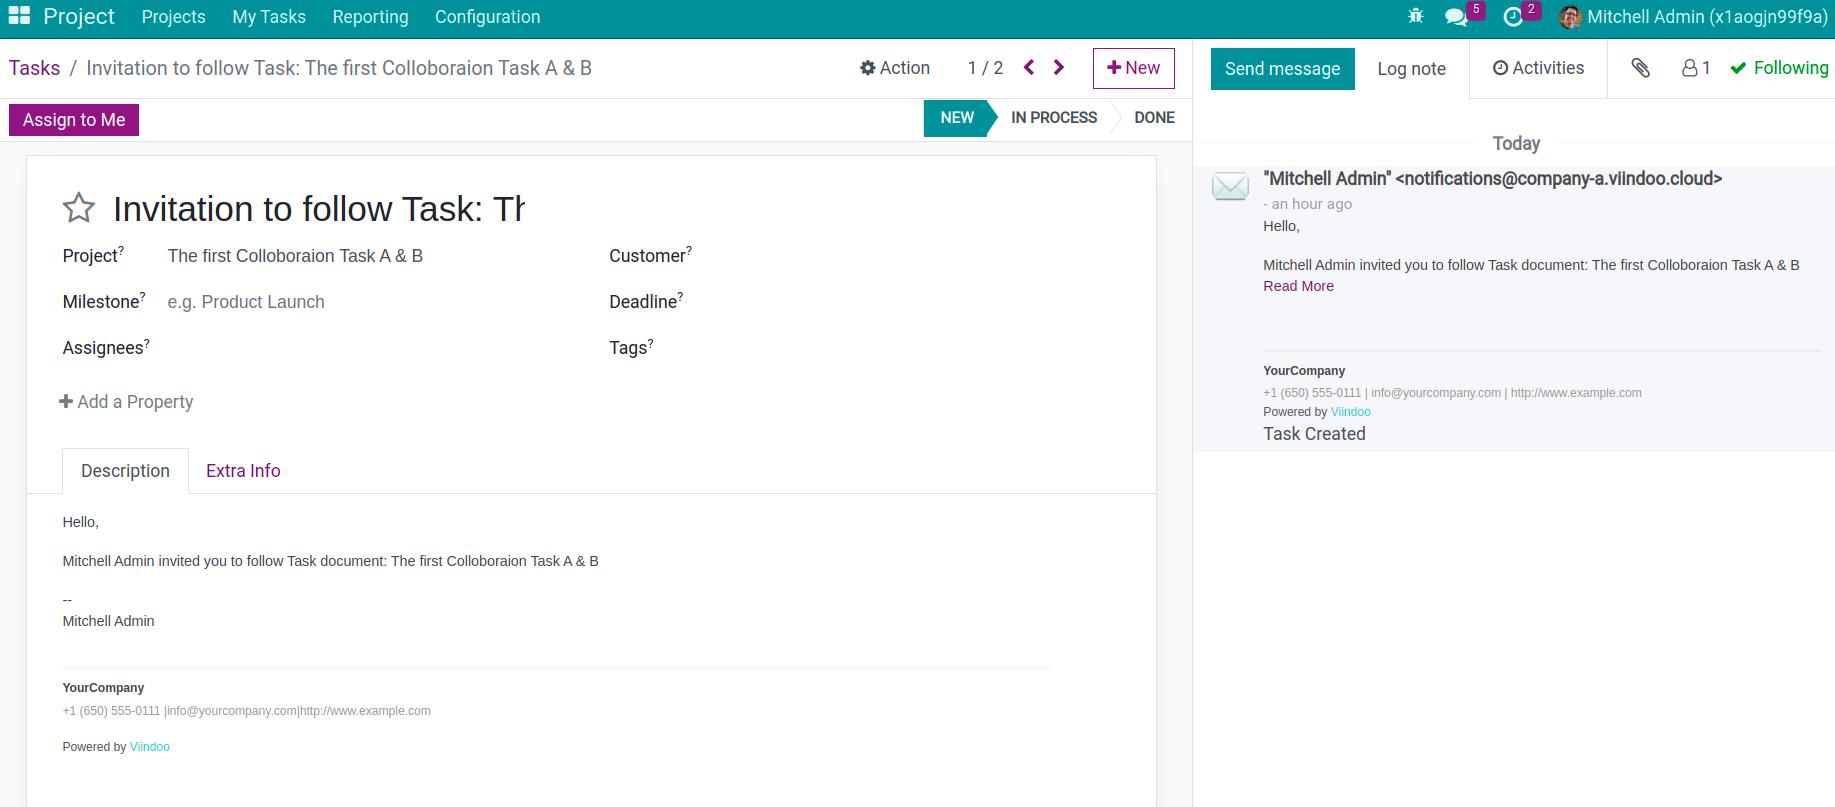Toggle the Following status button

(x=1780, y=68)
